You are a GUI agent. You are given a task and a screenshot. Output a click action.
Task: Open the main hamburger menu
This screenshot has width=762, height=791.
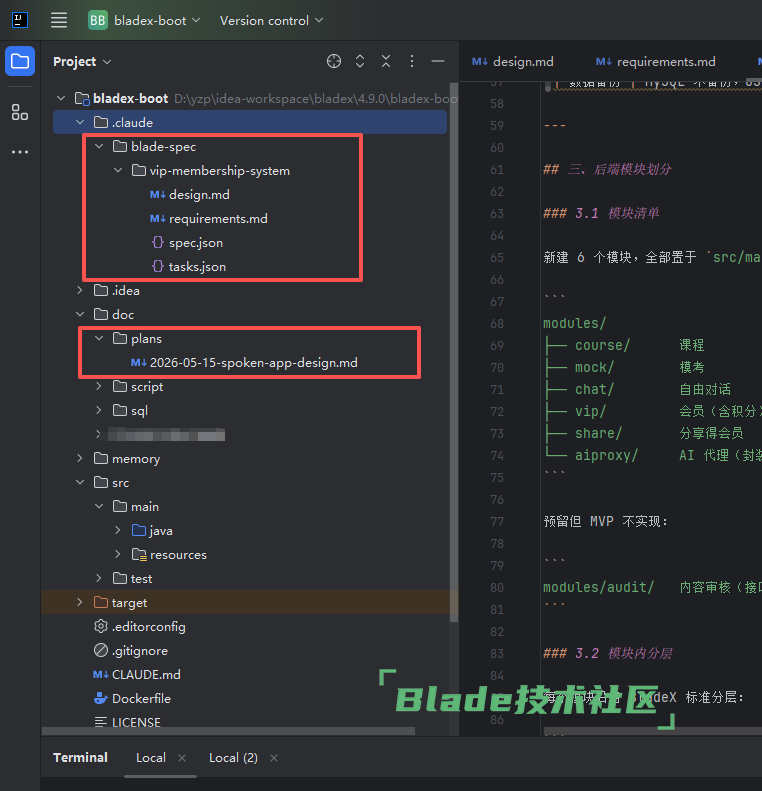[x=59, y=20]
